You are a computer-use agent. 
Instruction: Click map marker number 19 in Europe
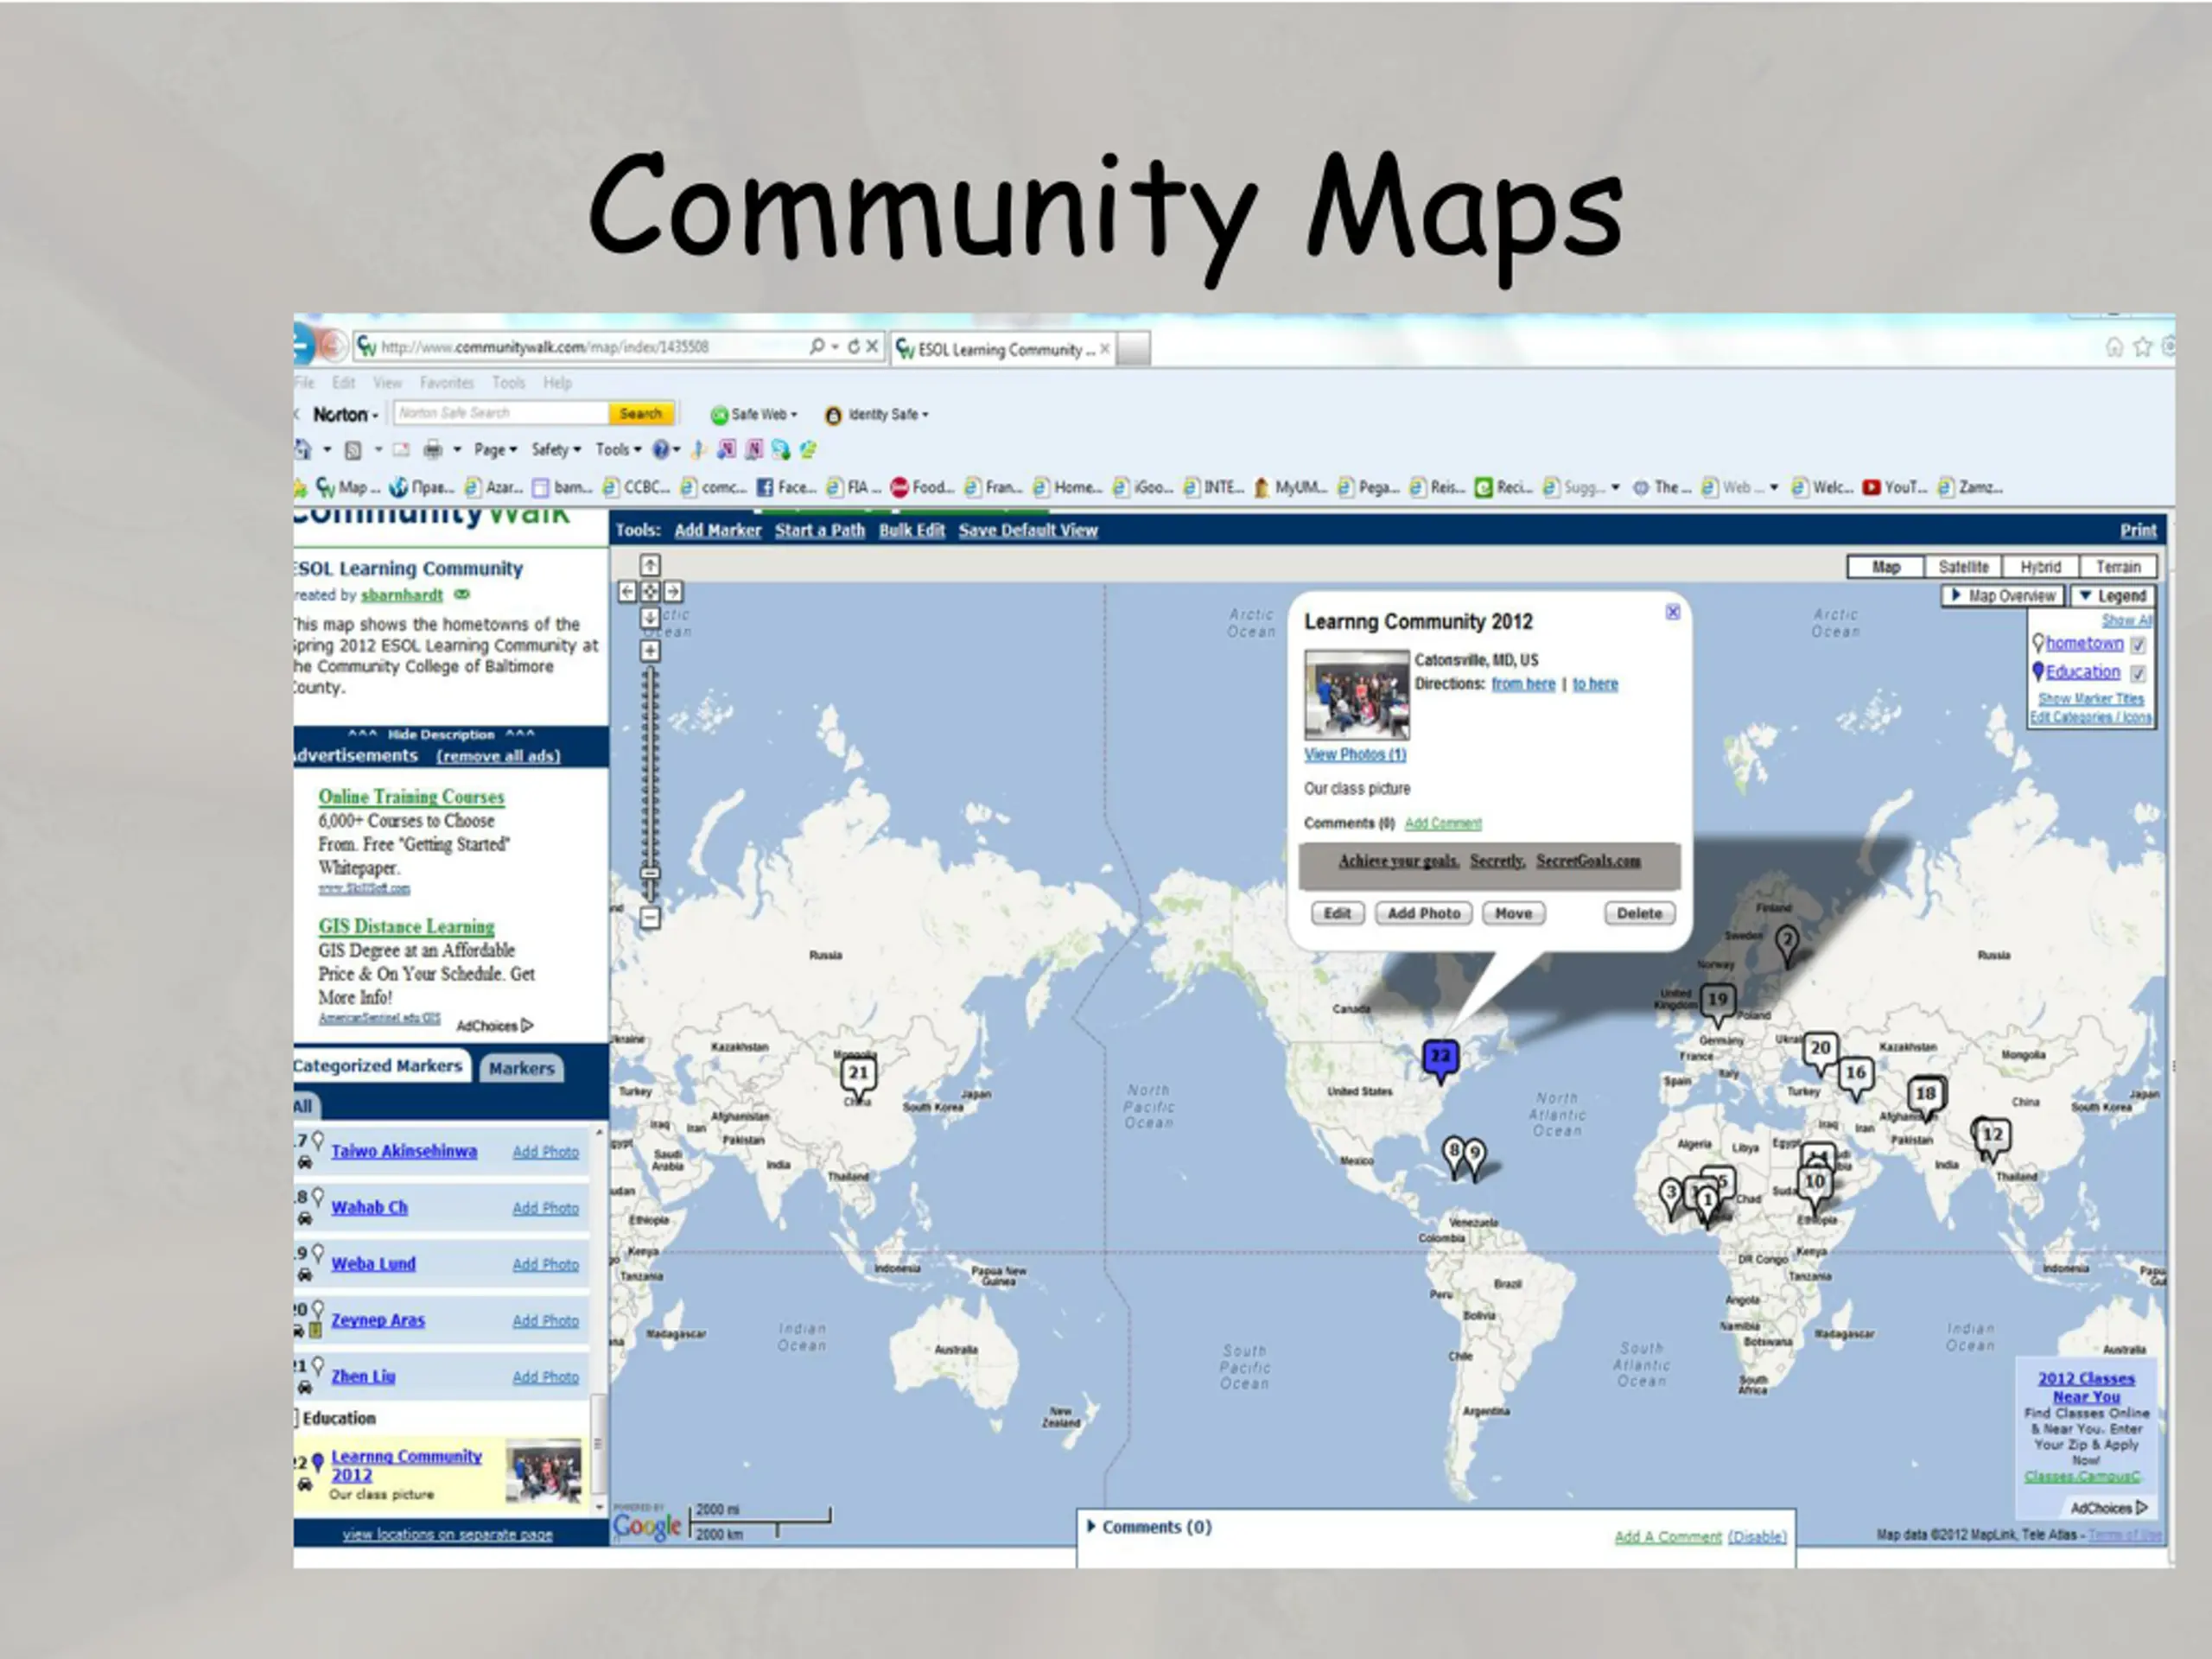[x=1717, y=1001]
